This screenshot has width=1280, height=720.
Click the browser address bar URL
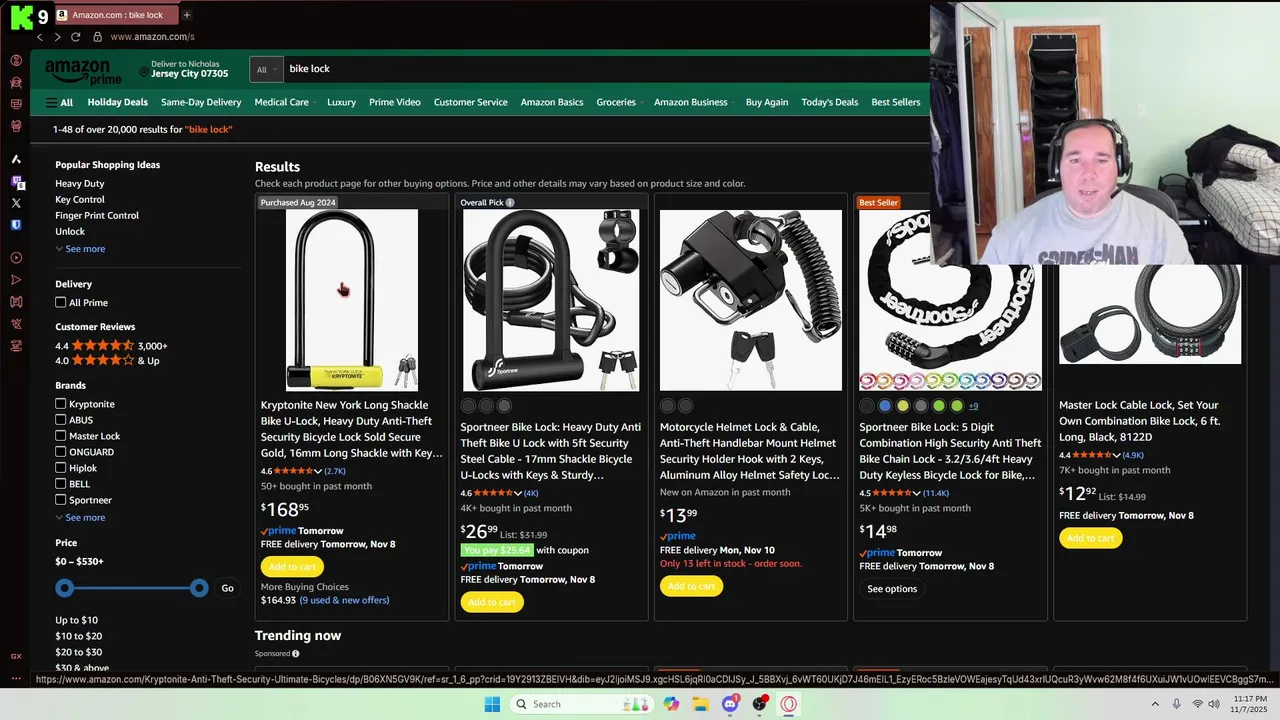click(x=152, y=37)
